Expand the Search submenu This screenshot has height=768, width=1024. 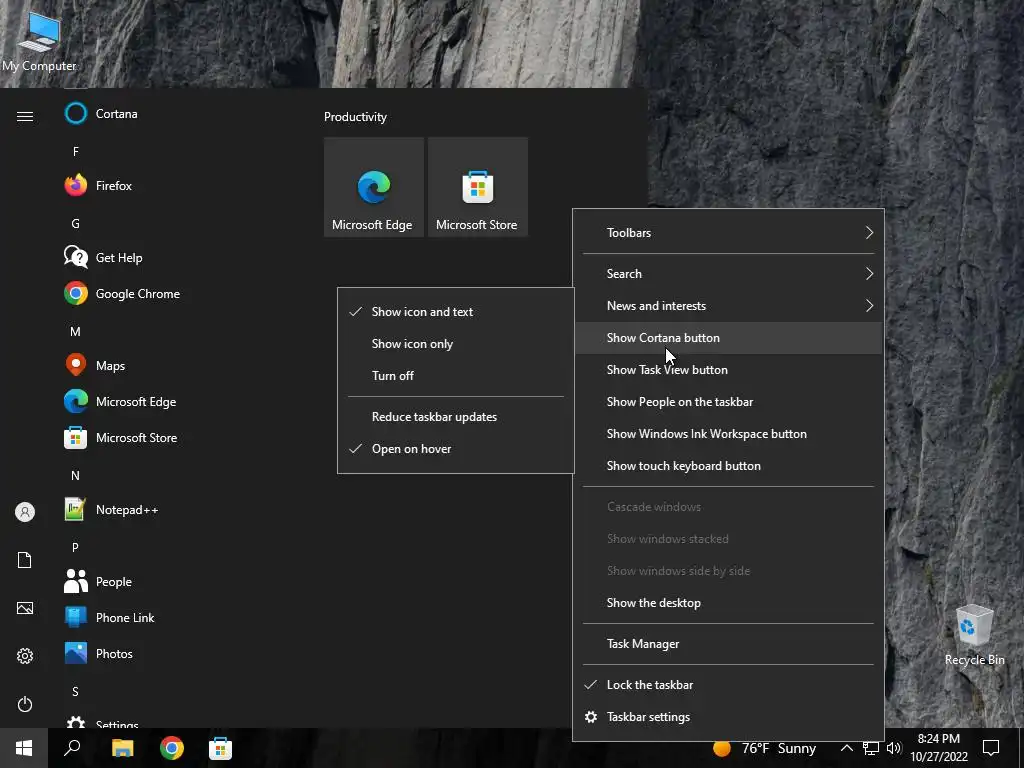(728, 274)
